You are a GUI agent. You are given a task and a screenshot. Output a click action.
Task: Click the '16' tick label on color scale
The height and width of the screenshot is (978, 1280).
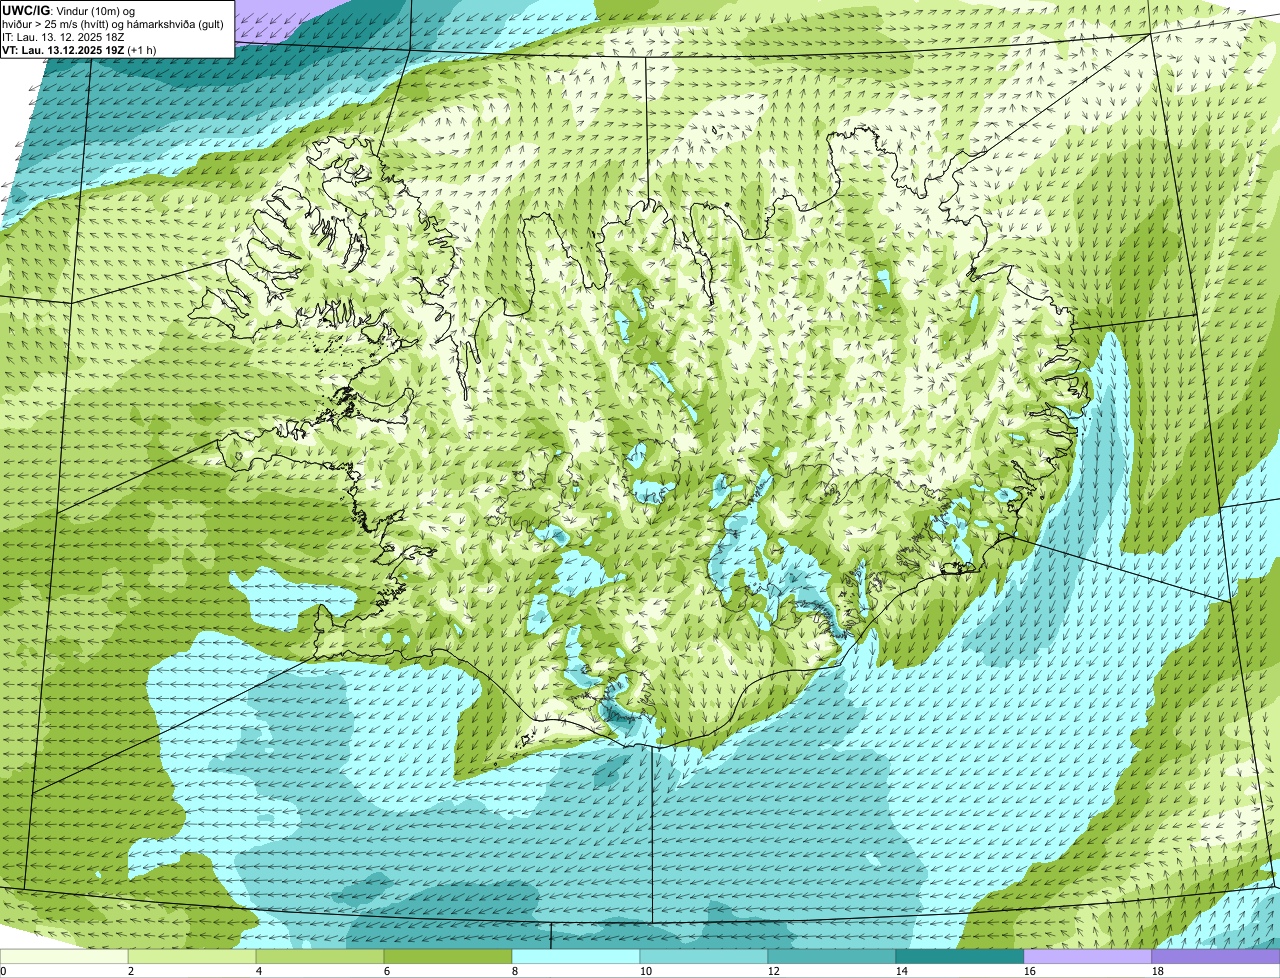pos(1030,971)
